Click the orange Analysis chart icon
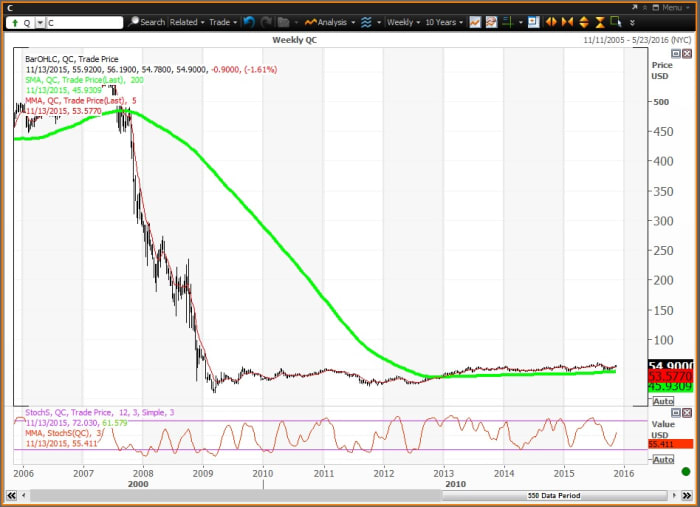The image size is (700, 507). tap(311, 22)
